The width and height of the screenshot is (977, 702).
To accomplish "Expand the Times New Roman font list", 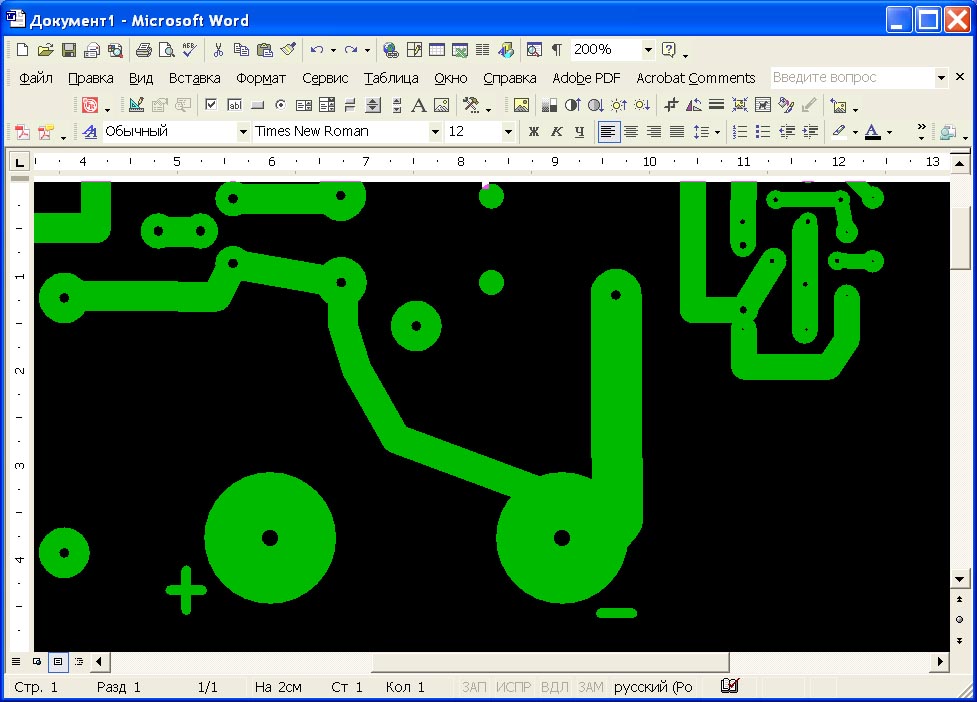I will 435,131.
